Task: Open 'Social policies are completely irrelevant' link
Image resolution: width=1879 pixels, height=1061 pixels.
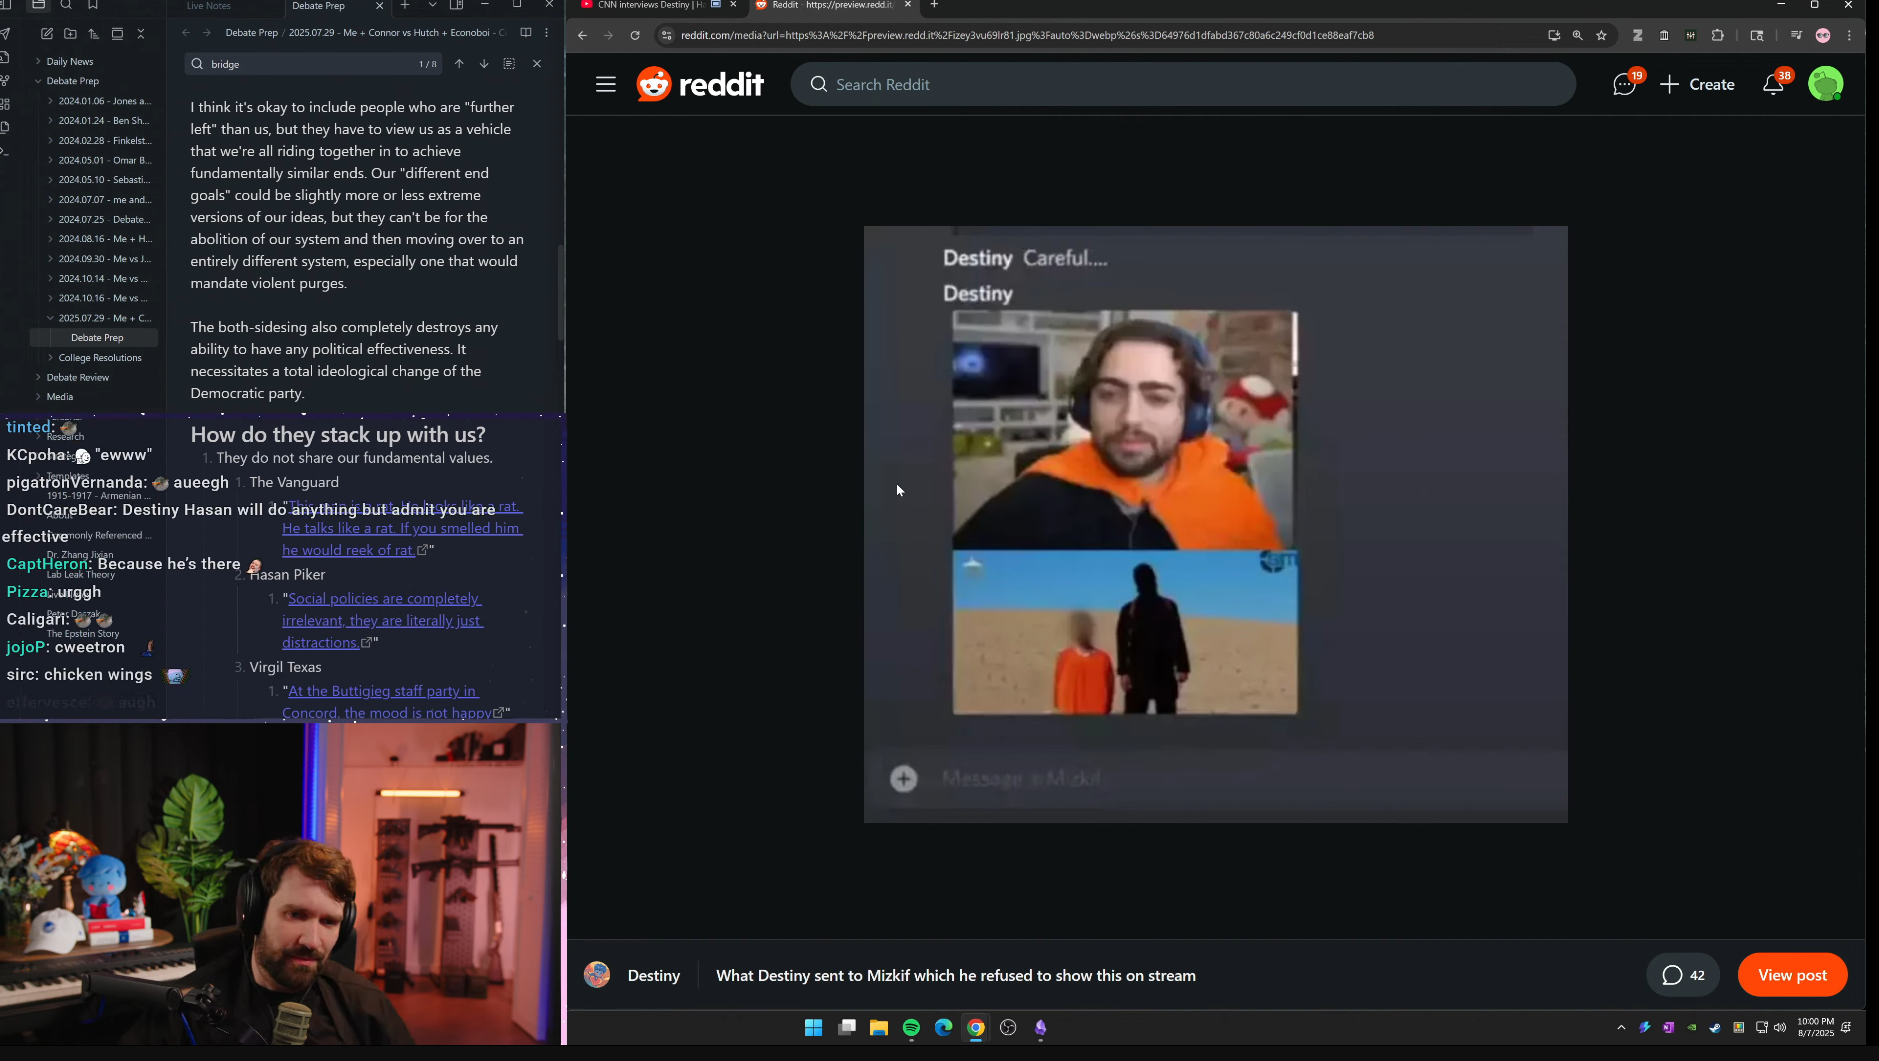Action: pyautogui.click(x=382, y=620)
